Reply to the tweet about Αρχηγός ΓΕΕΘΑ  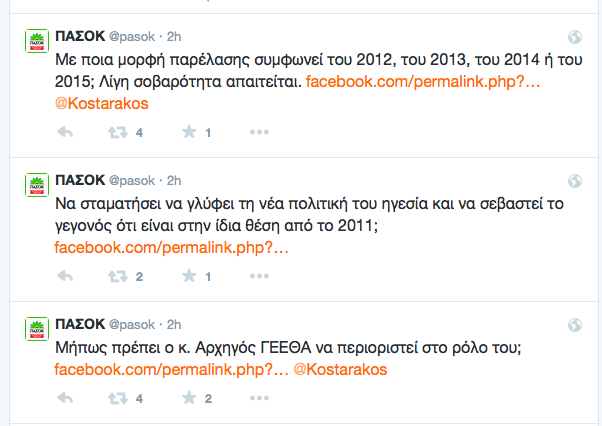tap(65, 398)
